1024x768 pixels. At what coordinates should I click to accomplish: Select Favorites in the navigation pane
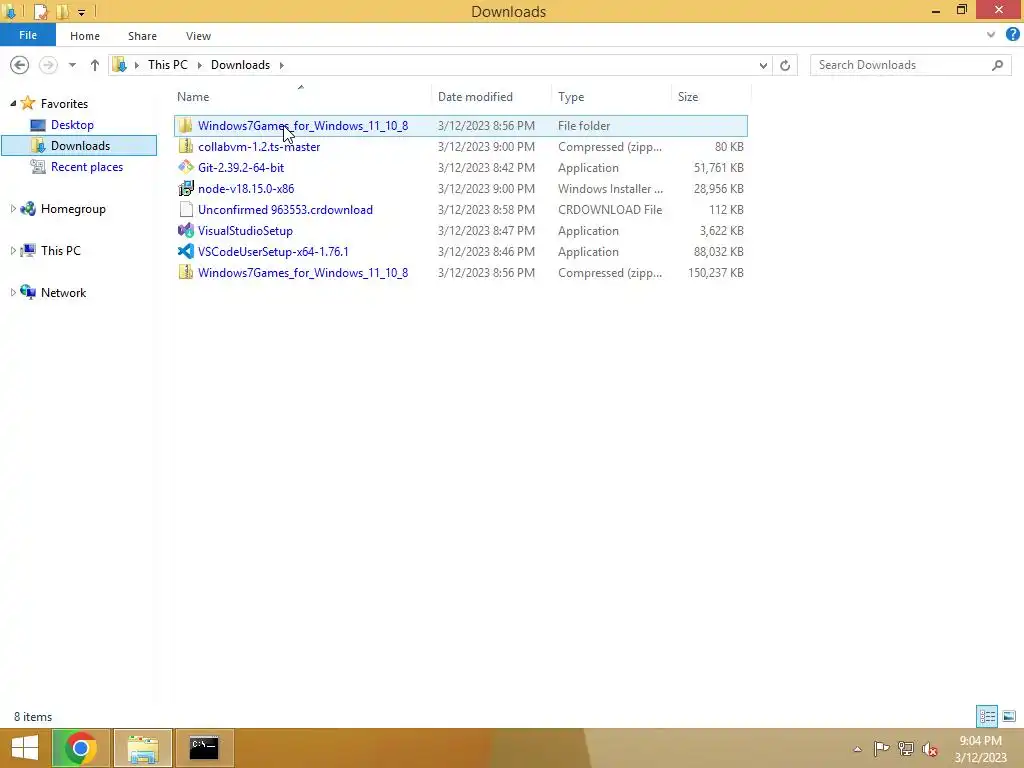[x=64, y=103]
